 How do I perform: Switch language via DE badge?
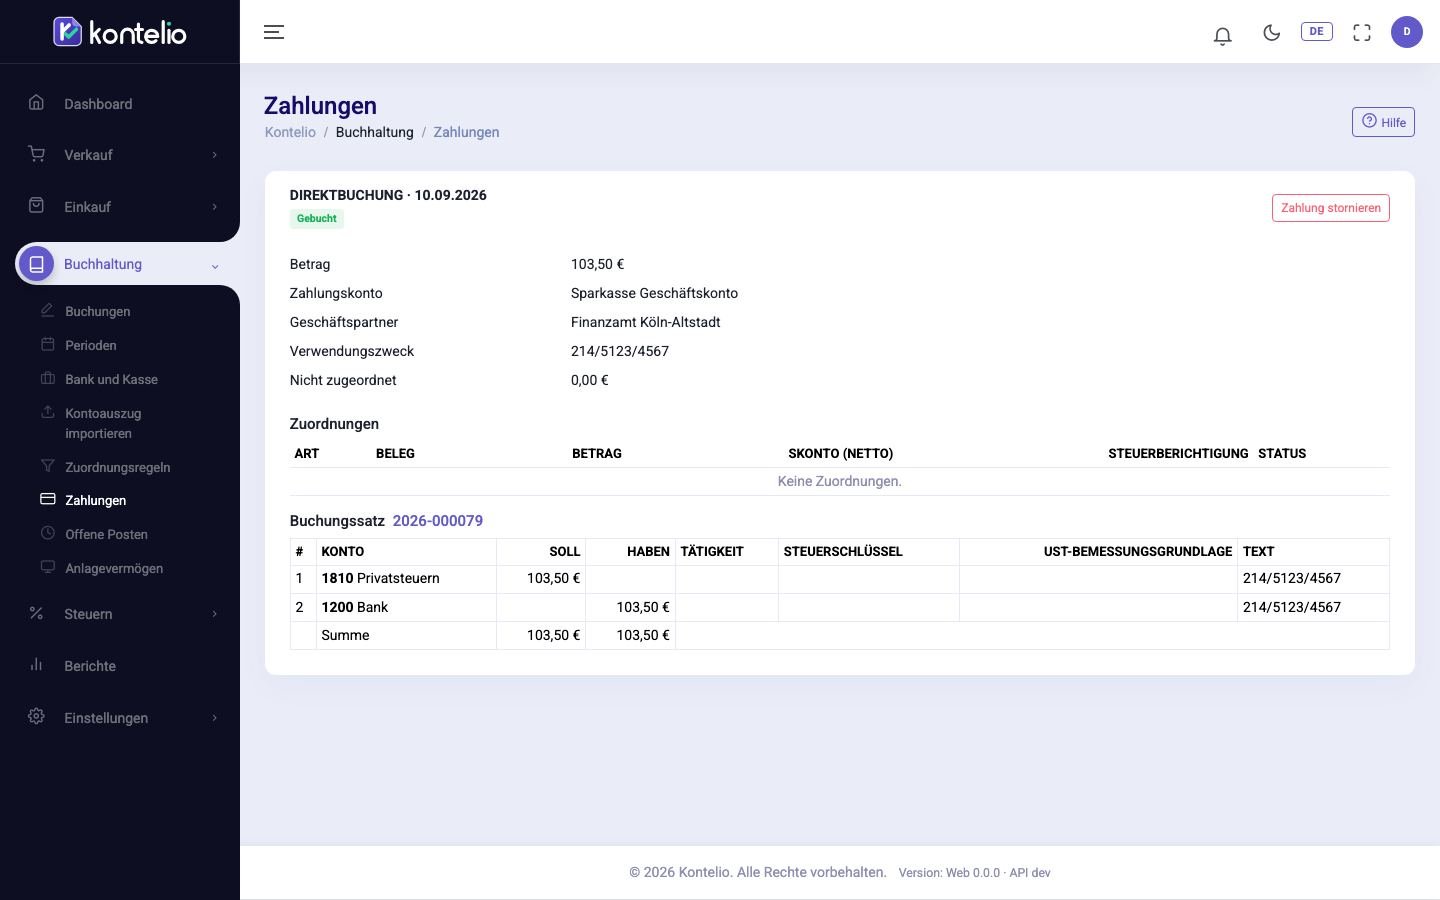coord(1316,31)
